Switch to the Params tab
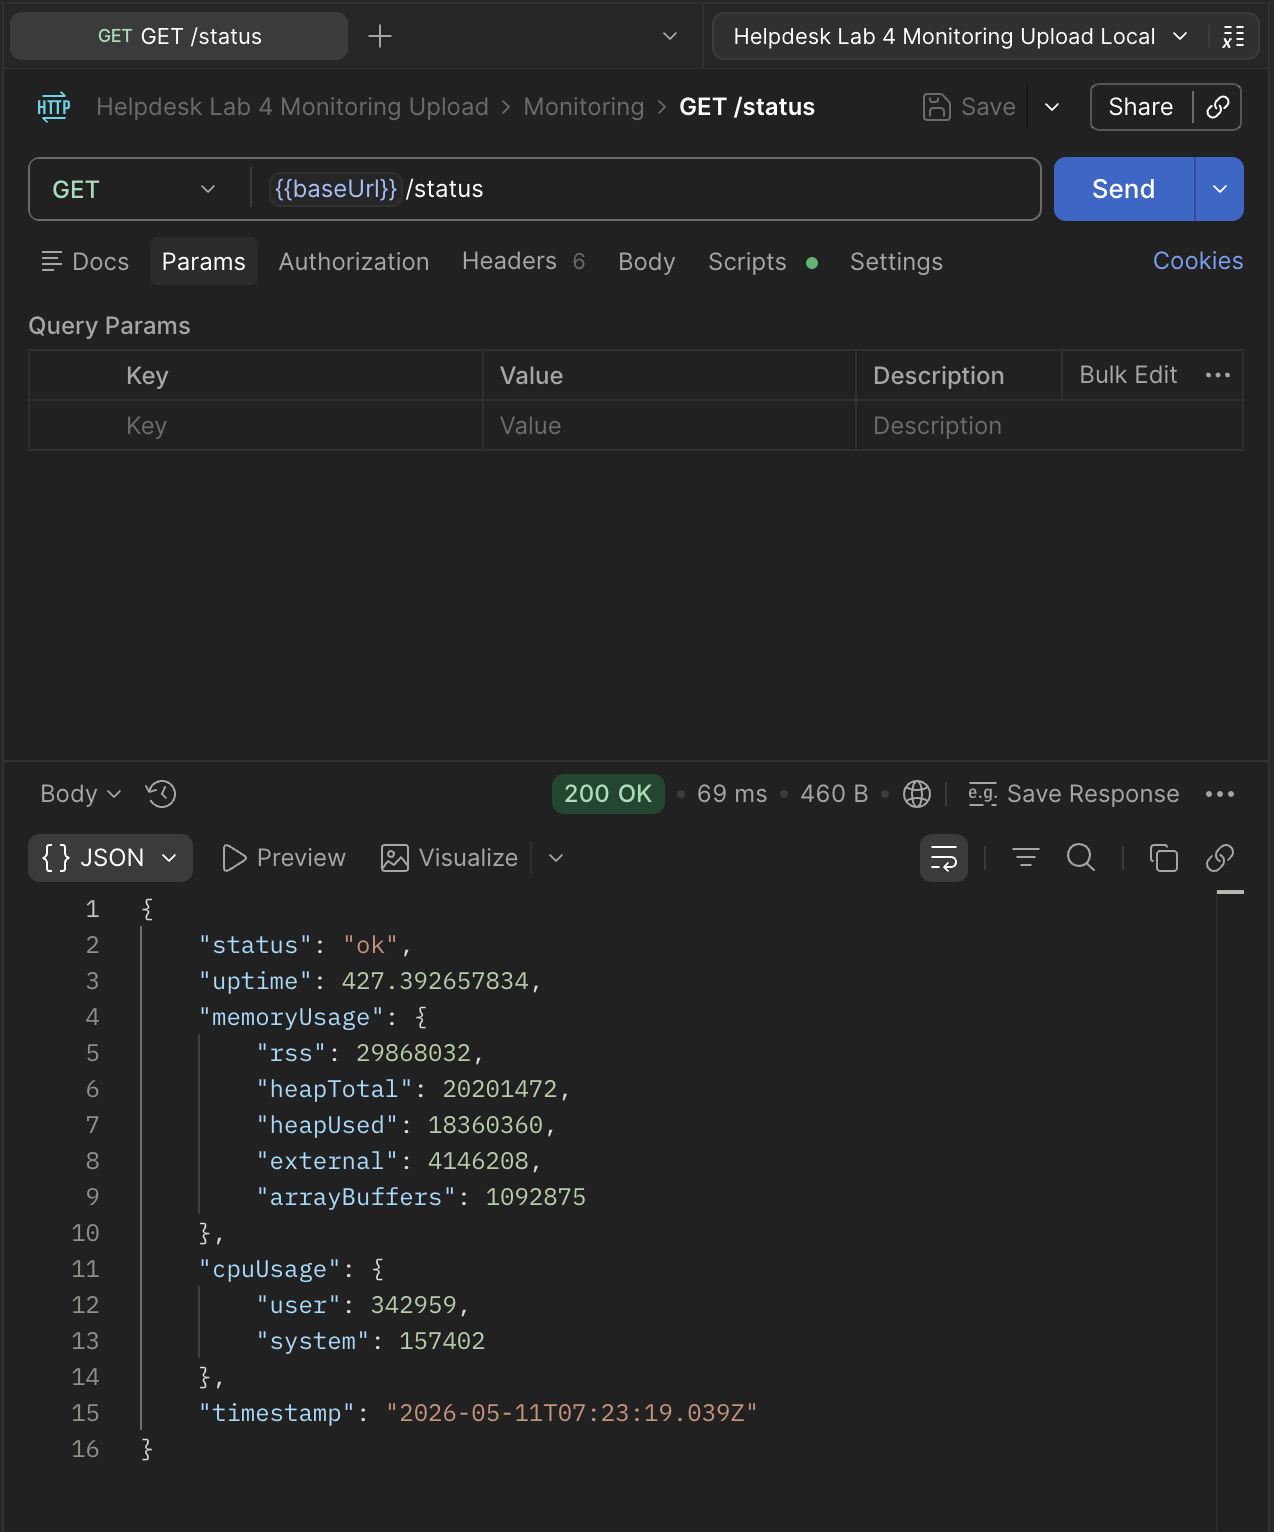Screen dimensions: 1274x1532 204,262
